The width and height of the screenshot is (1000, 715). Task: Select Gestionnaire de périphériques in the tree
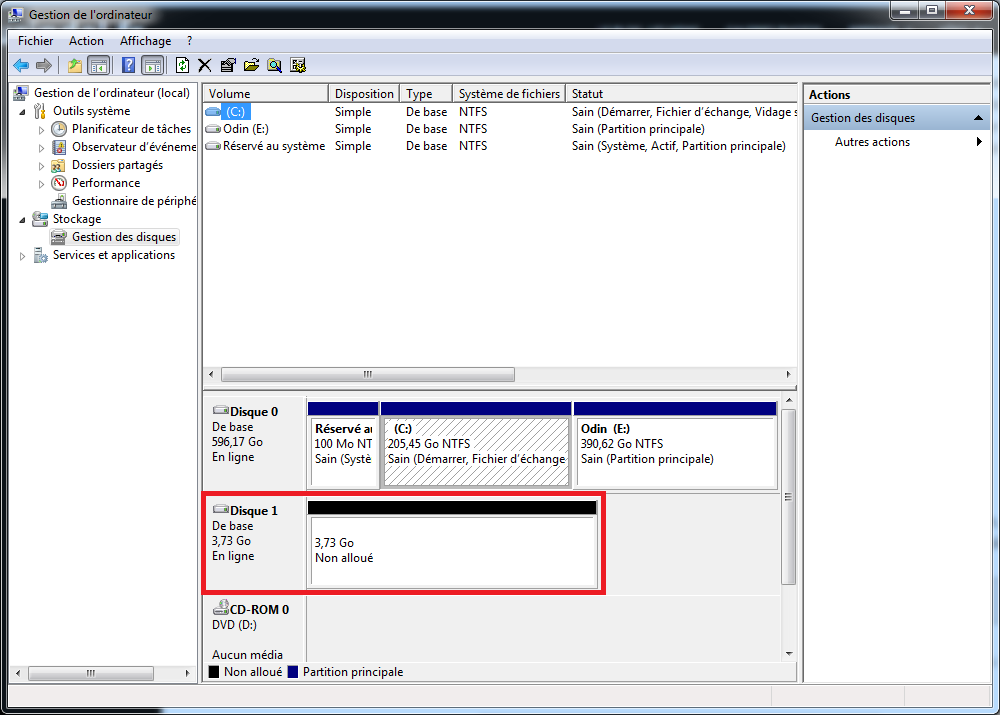[133, 201]
